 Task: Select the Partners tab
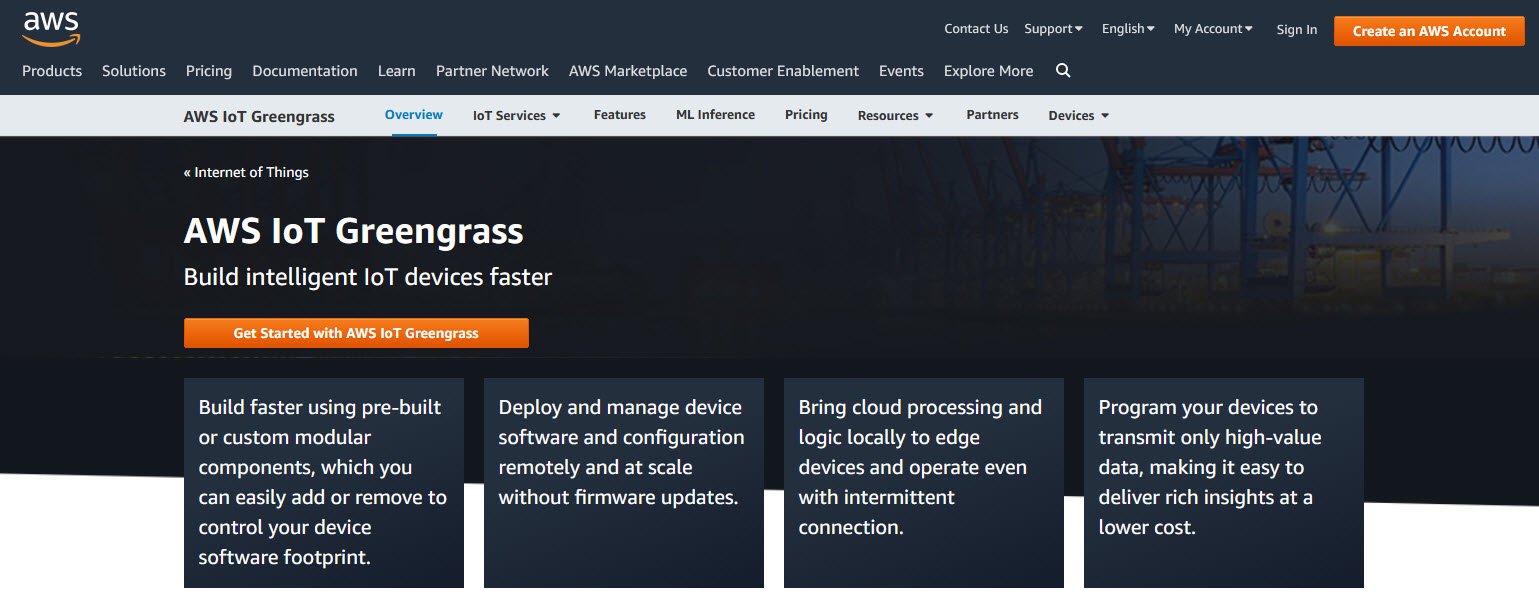(x=992, y=115)
